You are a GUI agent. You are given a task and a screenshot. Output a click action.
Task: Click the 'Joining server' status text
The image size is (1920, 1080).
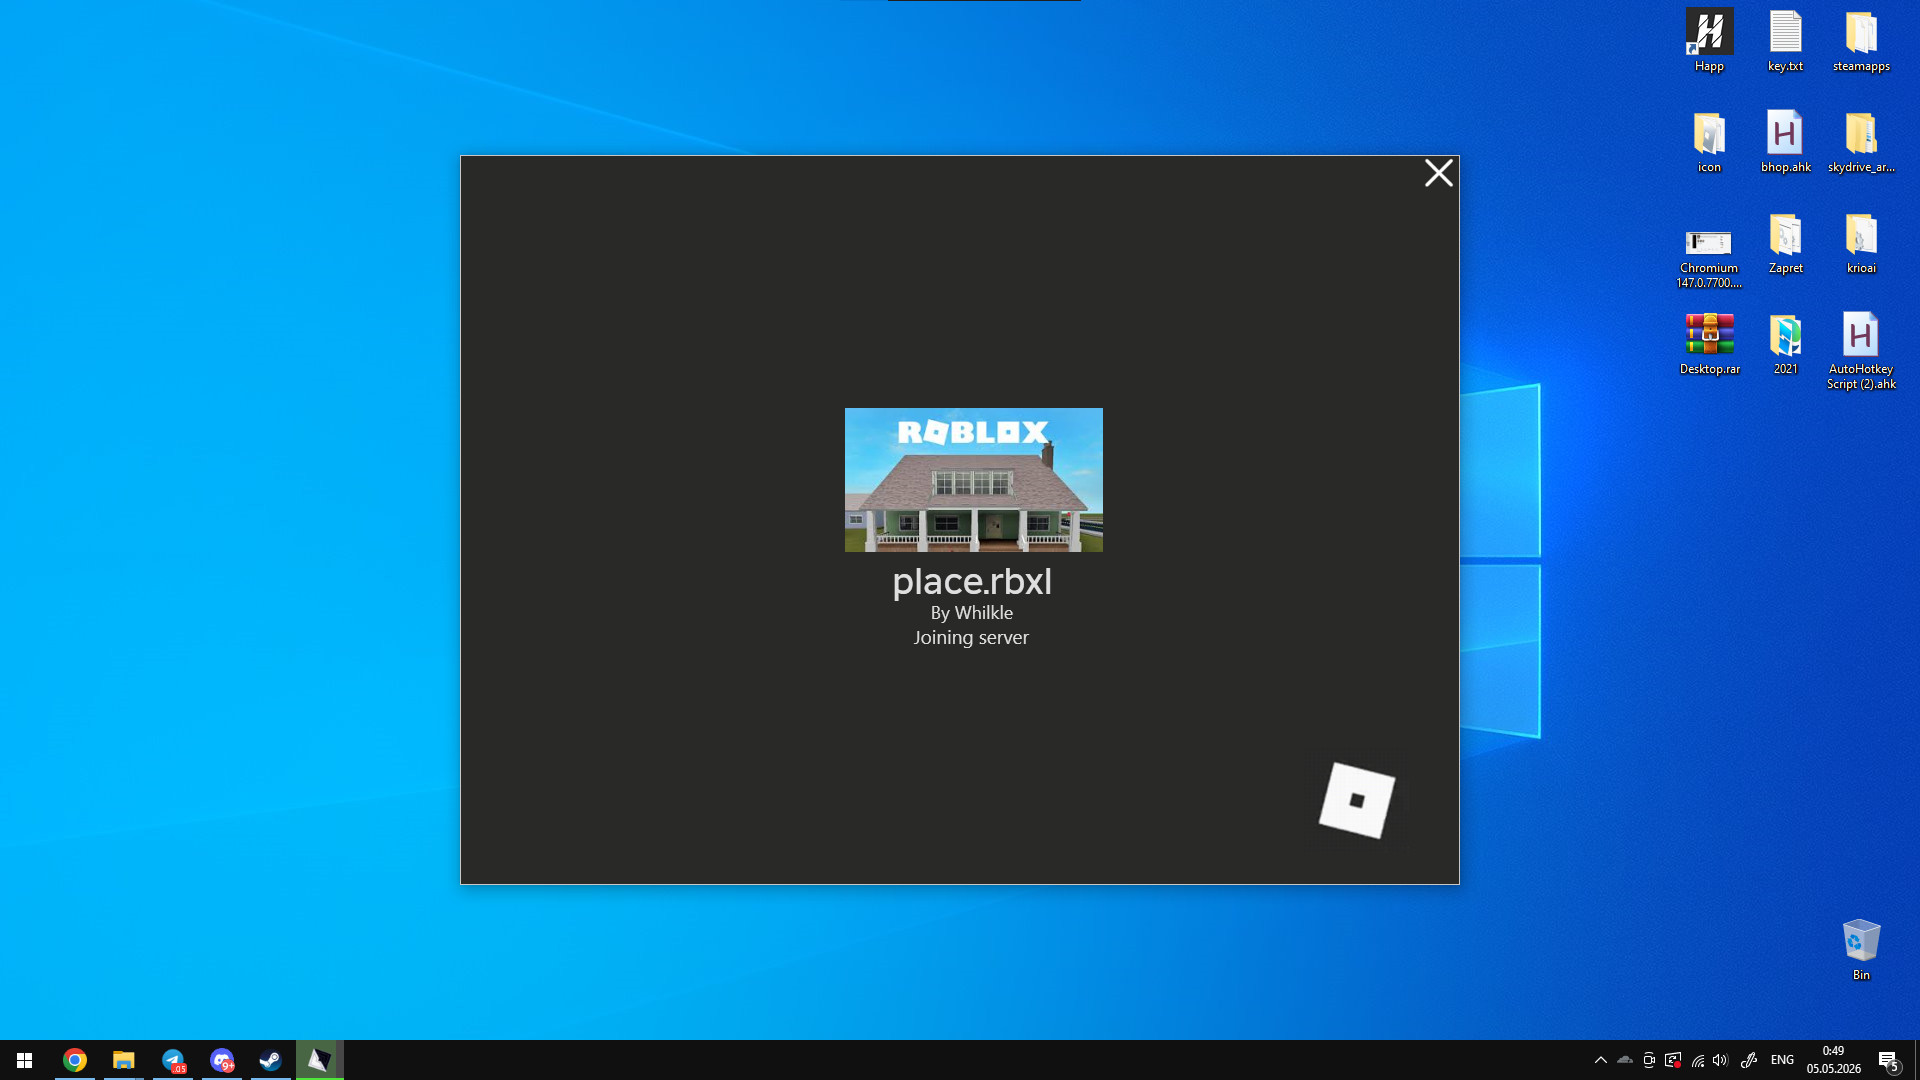pos(970,638)
